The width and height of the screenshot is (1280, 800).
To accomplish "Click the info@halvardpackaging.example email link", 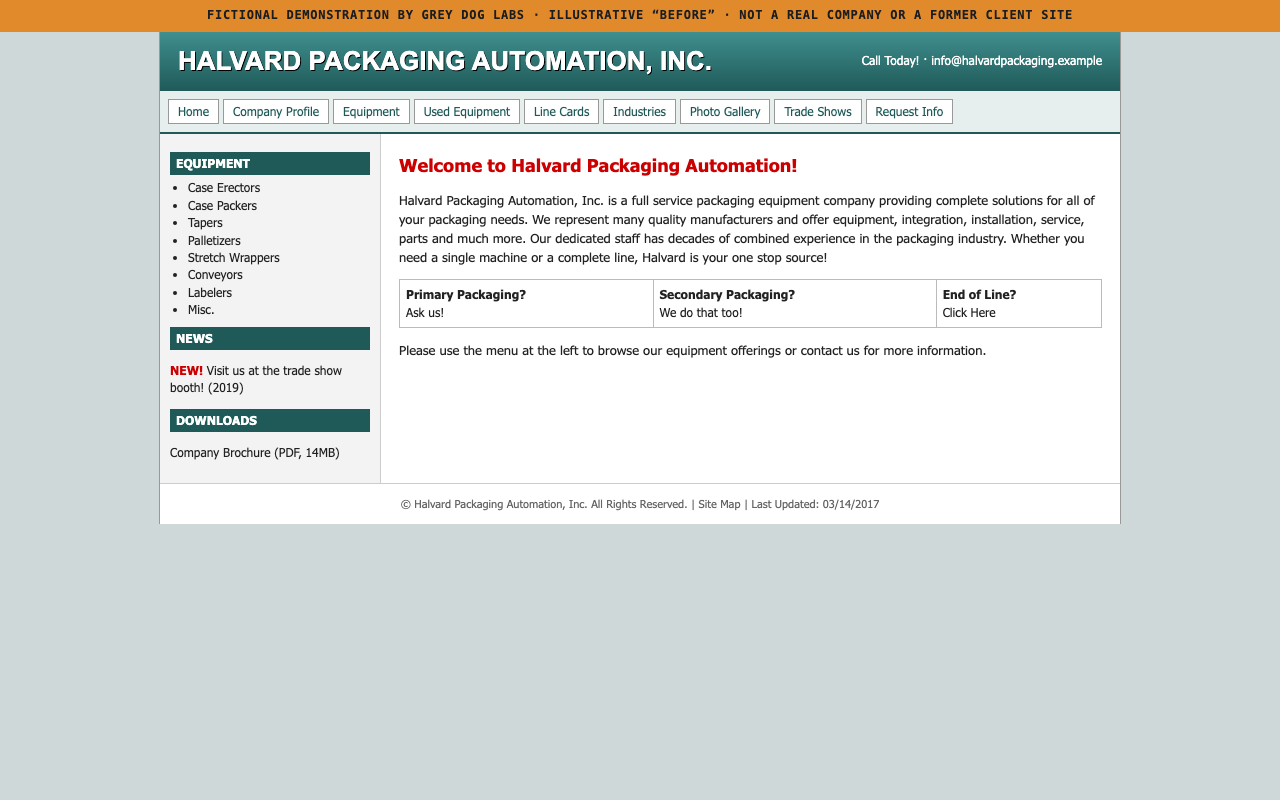I will [x=1016, y=61].
